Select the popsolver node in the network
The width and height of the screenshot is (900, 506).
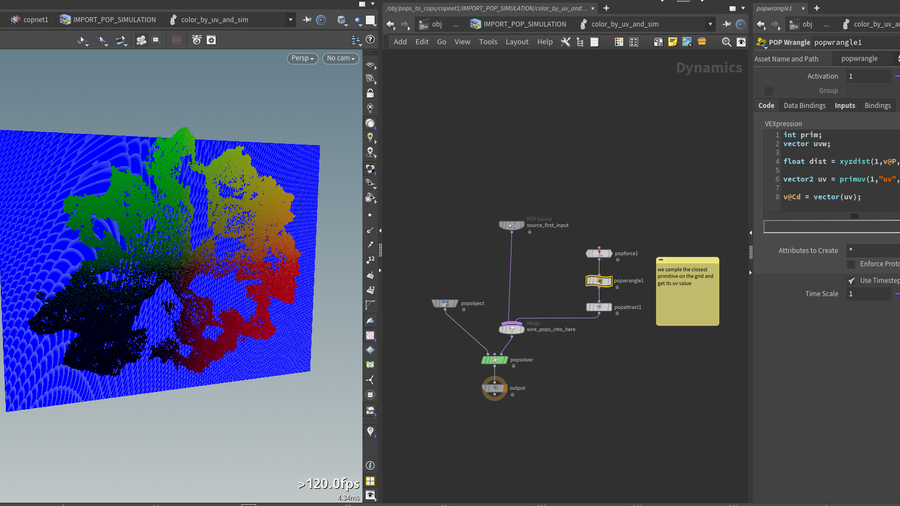[496, 359]
